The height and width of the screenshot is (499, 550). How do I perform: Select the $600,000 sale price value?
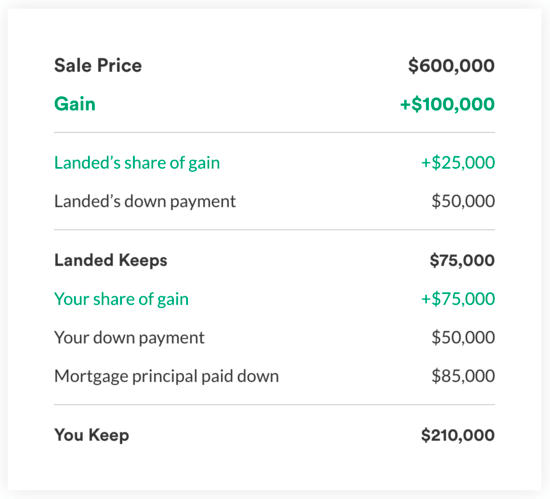click(x=451, y=66)
